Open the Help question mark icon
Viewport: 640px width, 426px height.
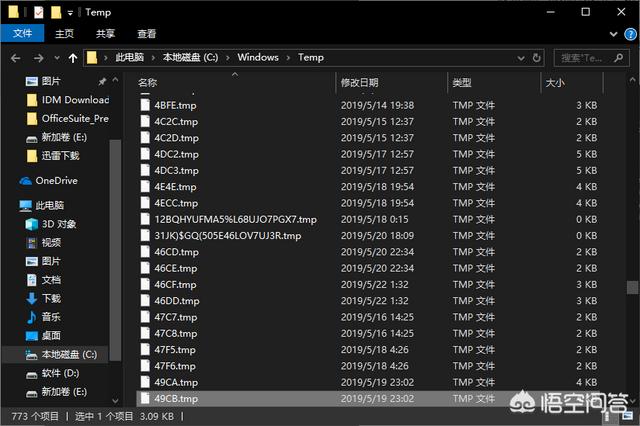[631, 34]
